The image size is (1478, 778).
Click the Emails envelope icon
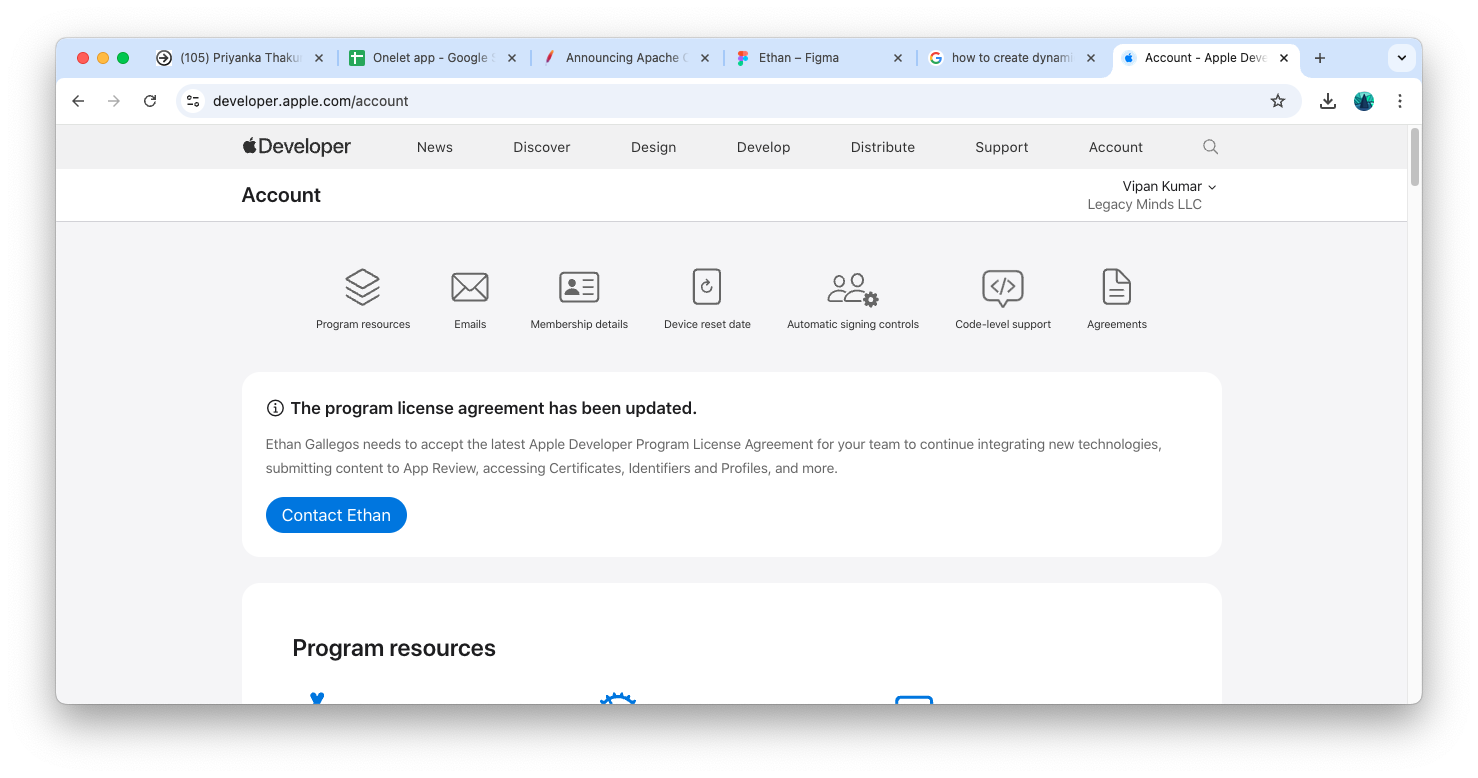pyautogui.click(x=469, y=287)
